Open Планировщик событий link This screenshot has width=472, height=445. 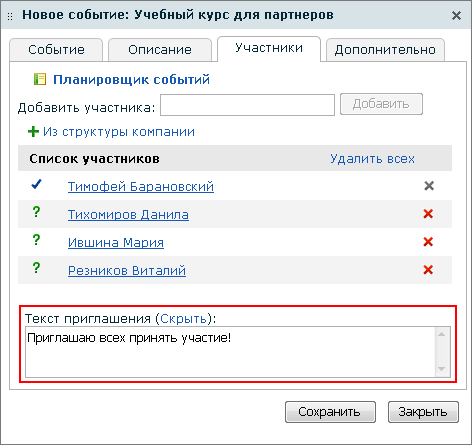click(x=131, y=80)
